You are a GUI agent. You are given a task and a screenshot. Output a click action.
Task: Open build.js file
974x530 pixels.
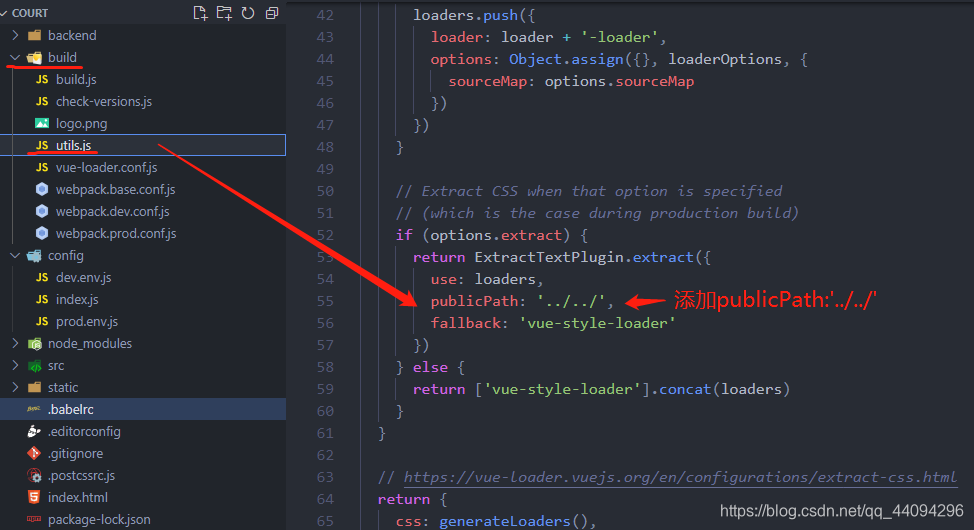76,80
